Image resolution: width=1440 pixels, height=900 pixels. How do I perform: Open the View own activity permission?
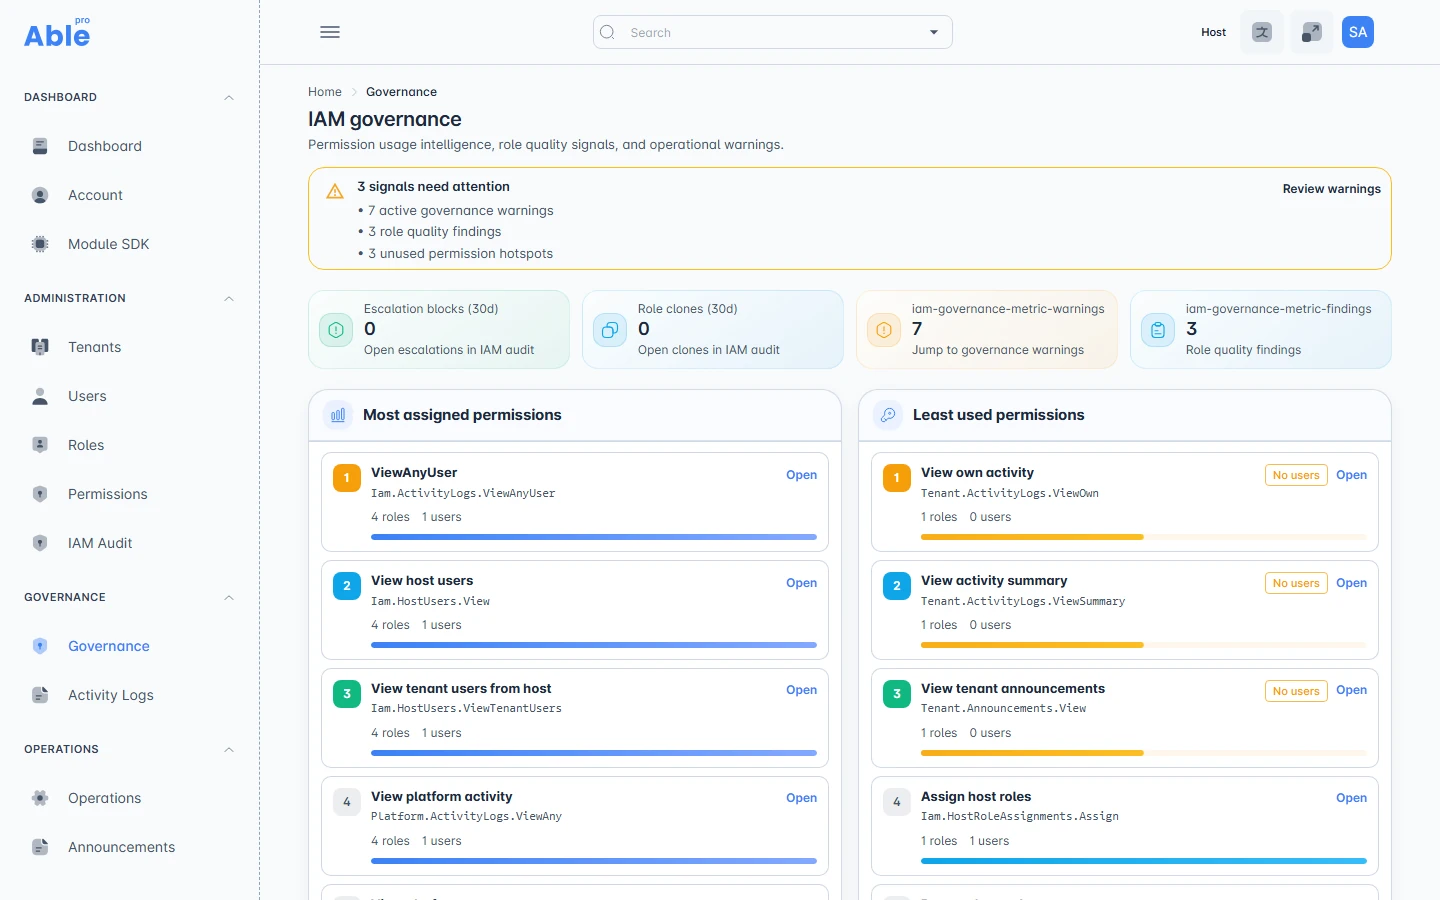tap(1351, 475)
